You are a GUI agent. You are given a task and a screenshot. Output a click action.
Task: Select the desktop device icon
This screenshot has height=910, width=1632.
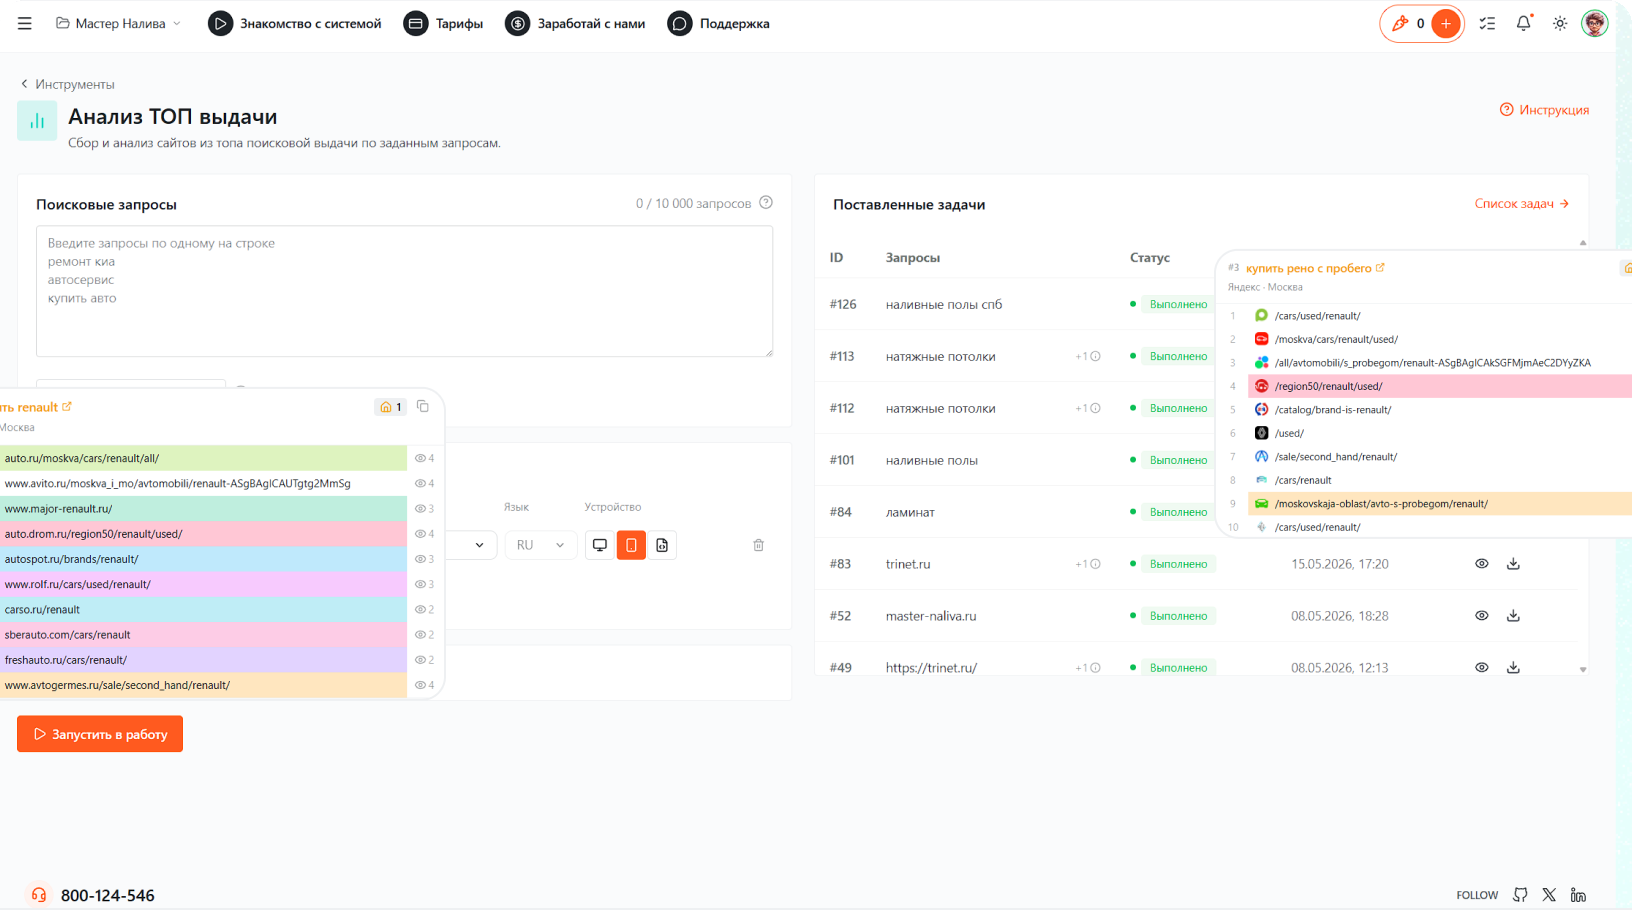point(600,545)
